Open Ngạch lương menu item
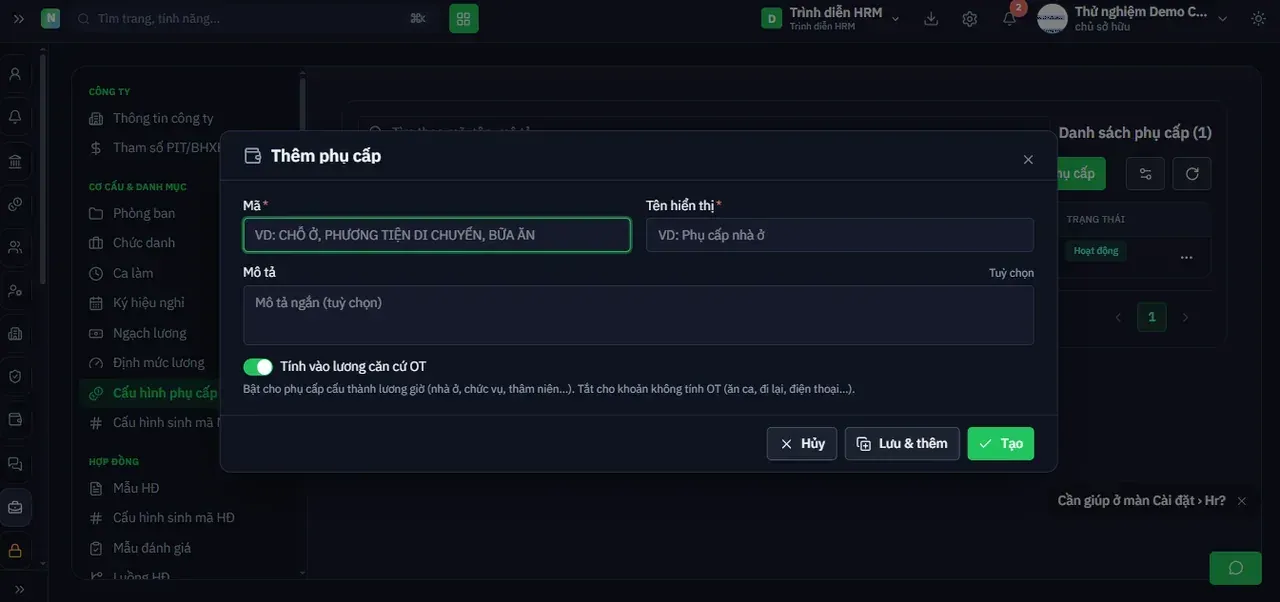1280x602 pixels. click(150, 333)
